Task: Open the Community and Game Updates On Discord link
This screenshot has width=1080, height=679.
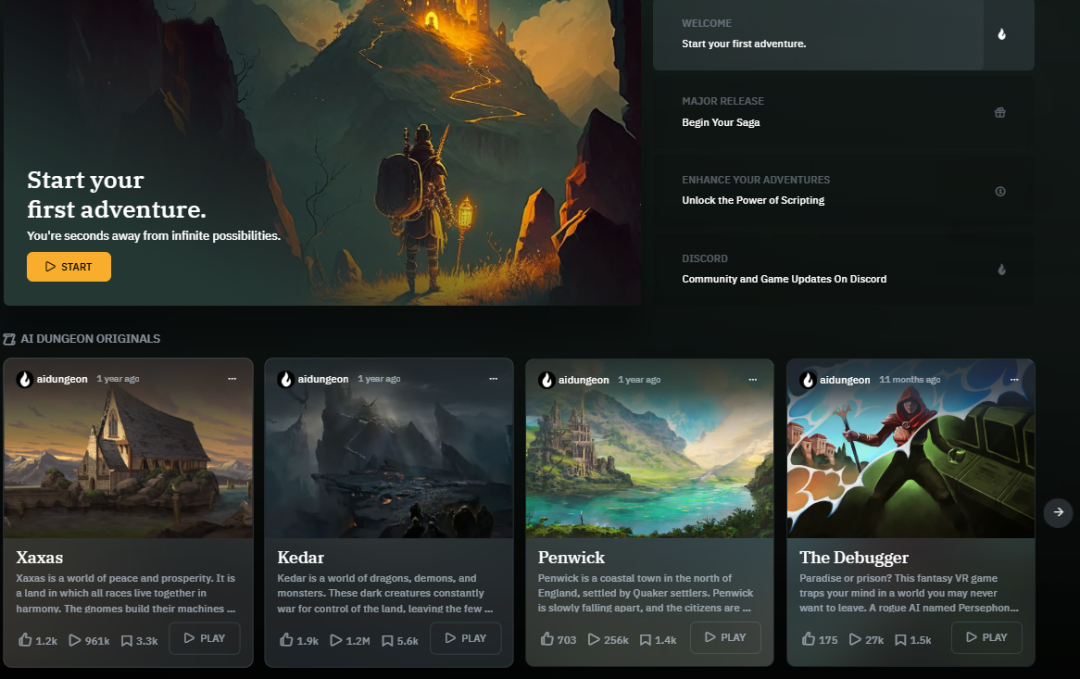Action: click(784, 279)
